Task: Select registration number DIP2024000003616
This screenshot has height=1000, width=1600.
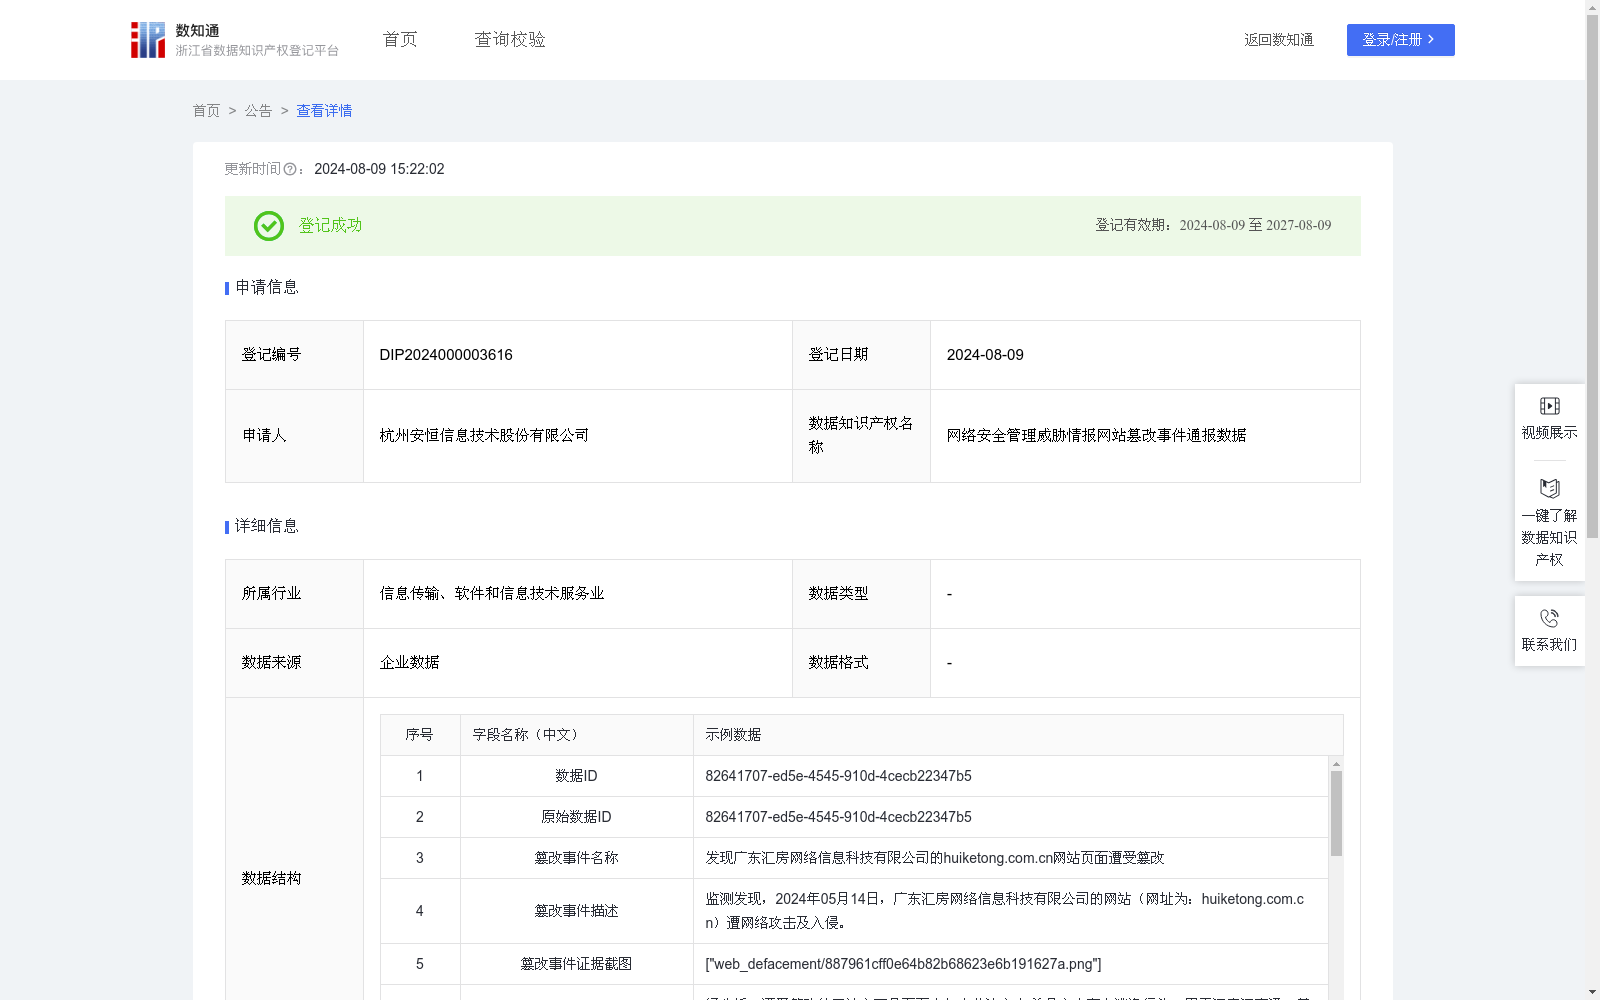Action: (446, 355)
